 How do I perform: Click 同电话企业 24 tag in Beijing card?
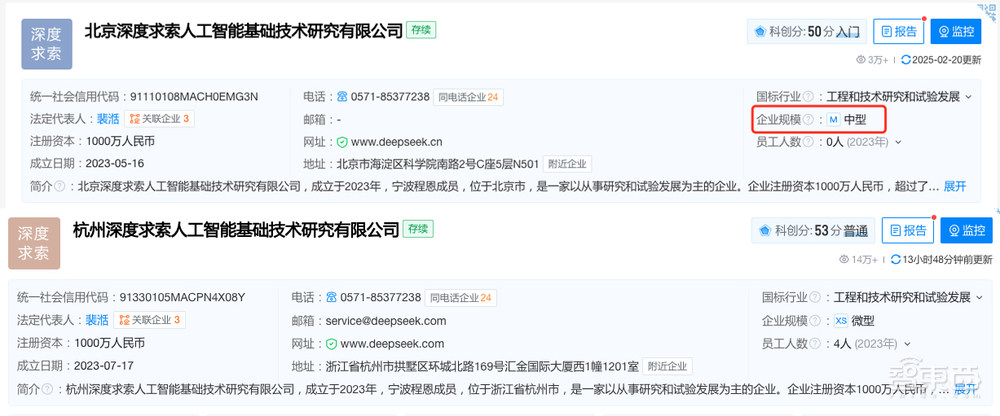pyautogui.click(x=469, y=97)
